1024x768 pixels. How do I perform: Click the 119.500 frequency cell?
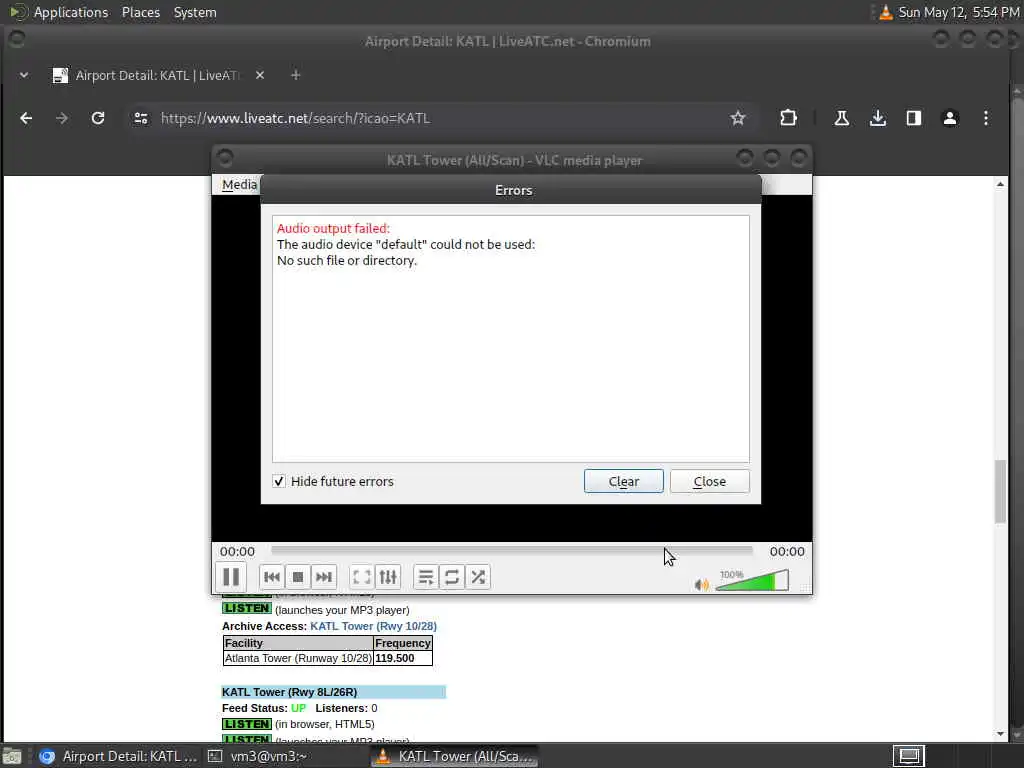coord(402,658)
